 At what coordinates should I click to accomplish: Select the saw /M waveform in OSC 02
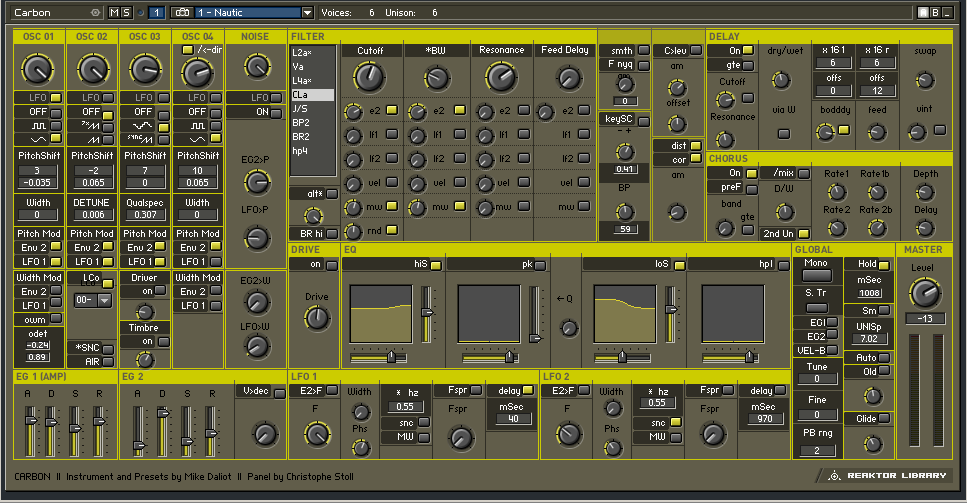point(108,128)
